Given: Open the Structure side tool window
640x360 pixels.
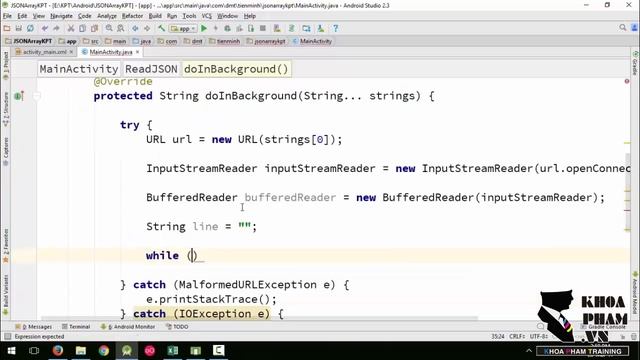Looking at the screenshot, I should coord(6,109).
